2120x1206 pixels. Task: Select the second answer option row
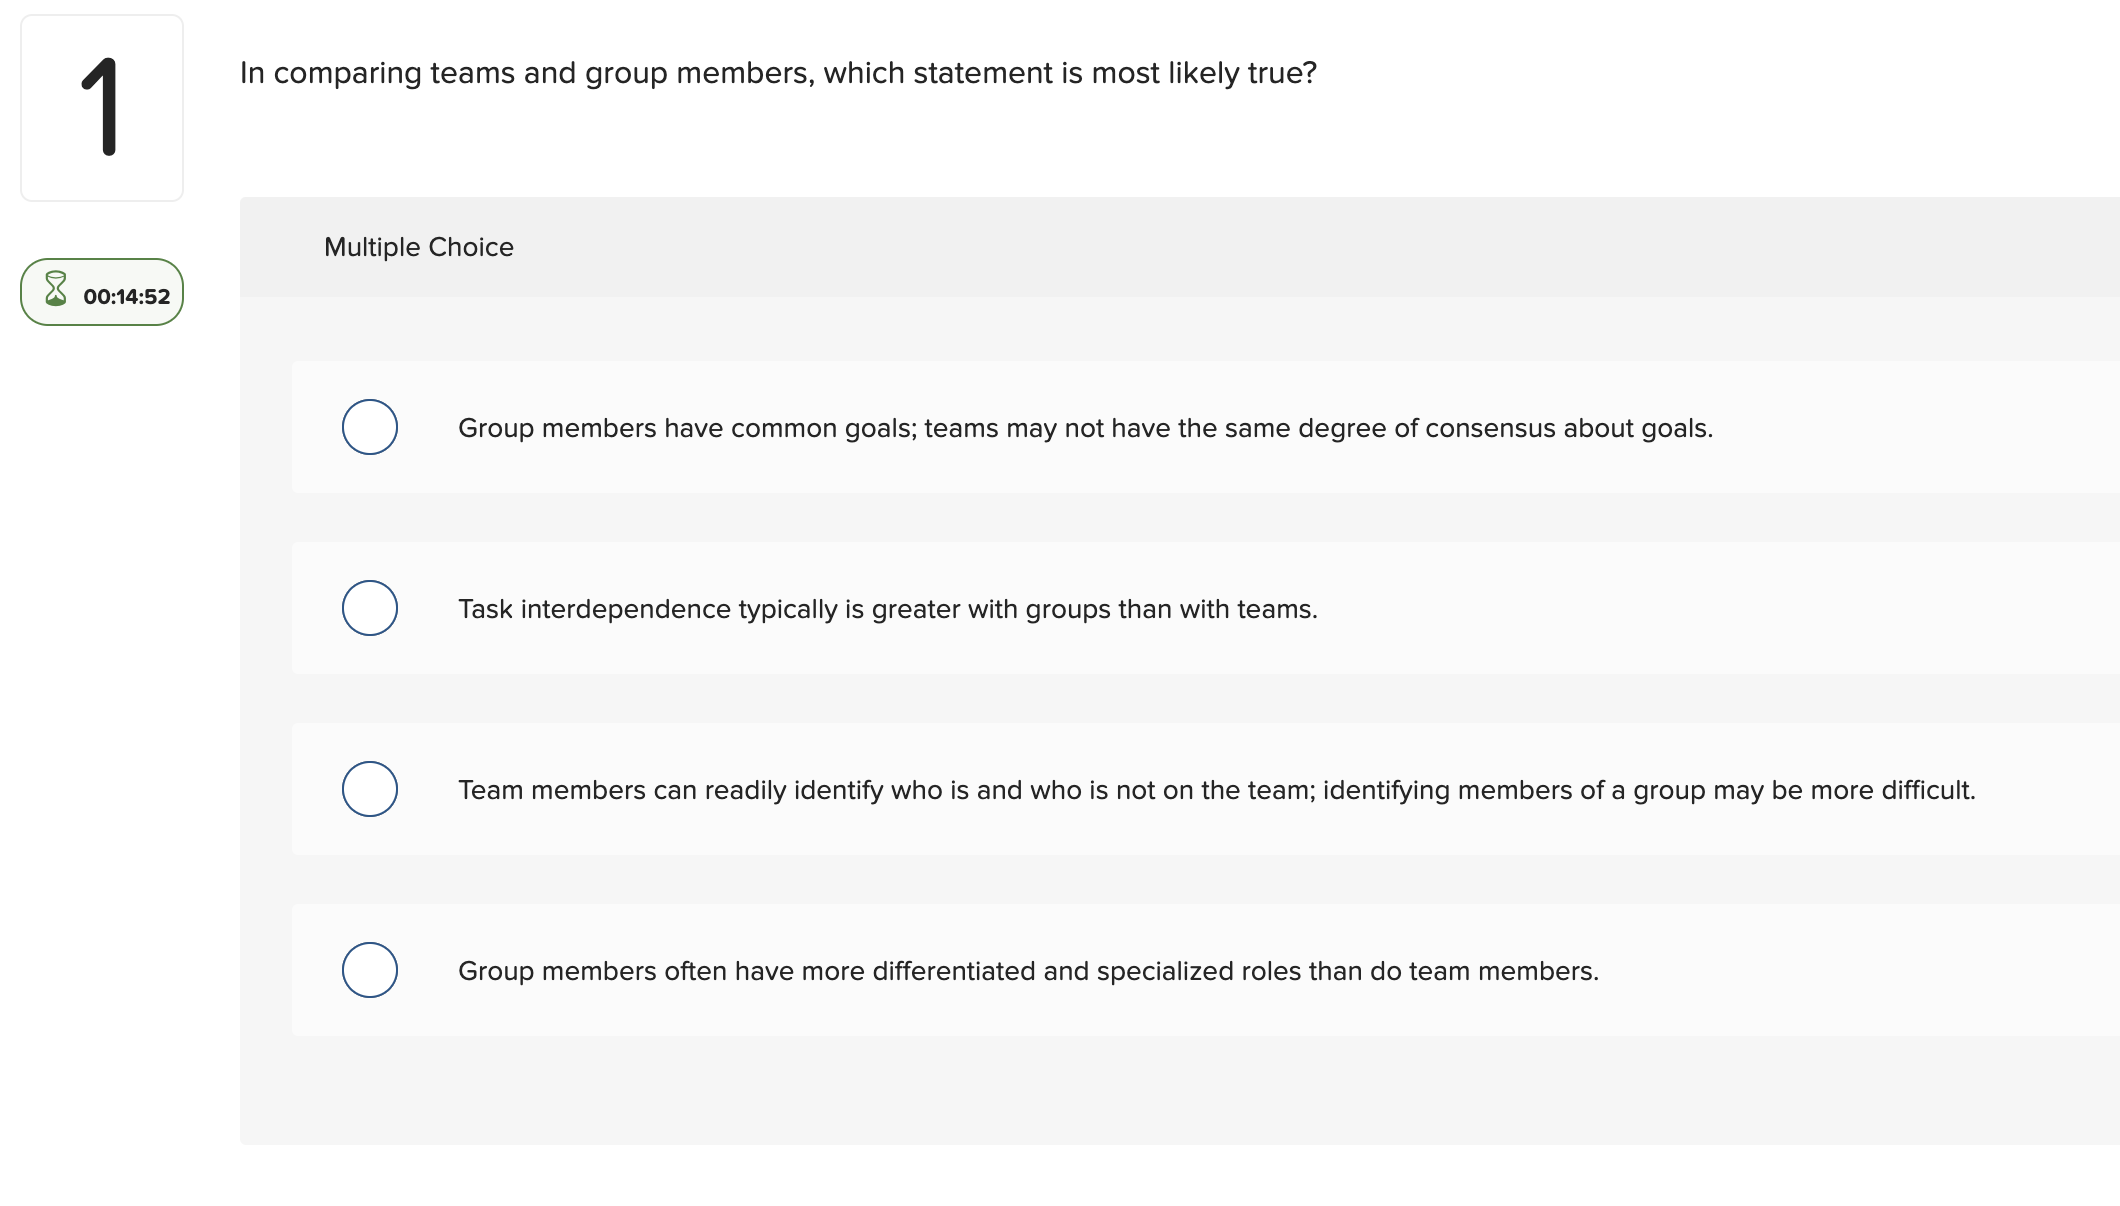point(1180,608)
